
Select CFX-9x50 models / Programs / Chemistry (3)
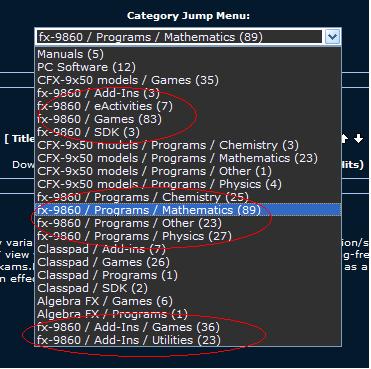(188, 145)
